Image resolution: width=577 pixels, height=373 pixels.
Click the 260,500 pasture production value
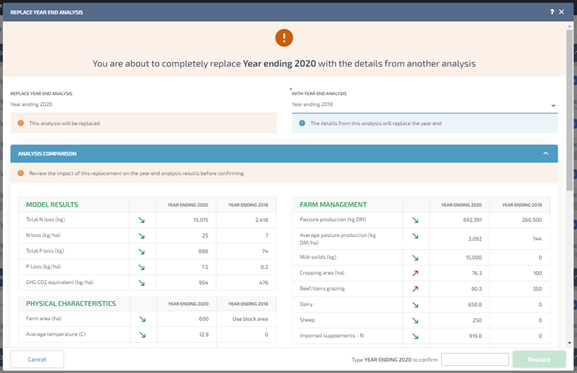click(532, 220)
